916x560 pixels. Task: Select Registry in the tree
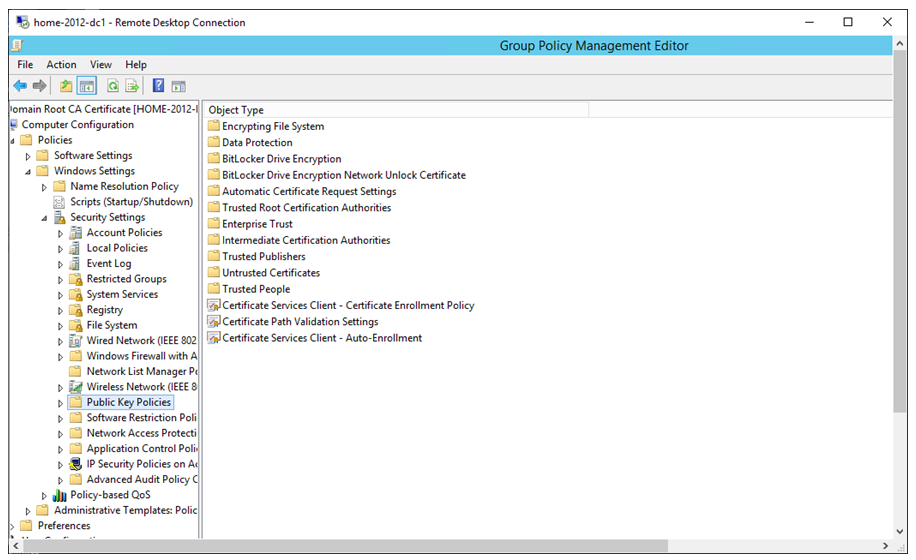[x=105, y=309]
